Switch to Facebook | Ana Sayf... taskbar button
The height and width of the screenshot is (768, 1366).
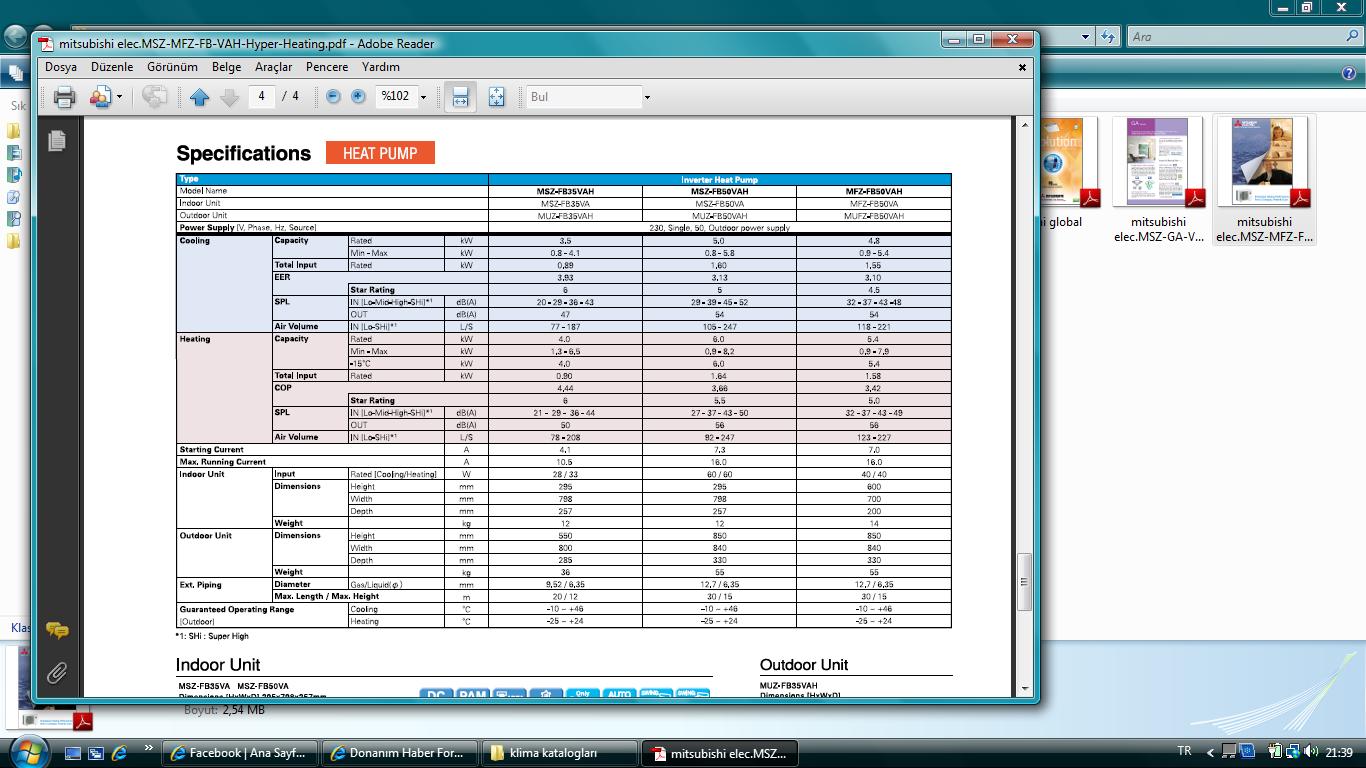click(x=239, y=753)
